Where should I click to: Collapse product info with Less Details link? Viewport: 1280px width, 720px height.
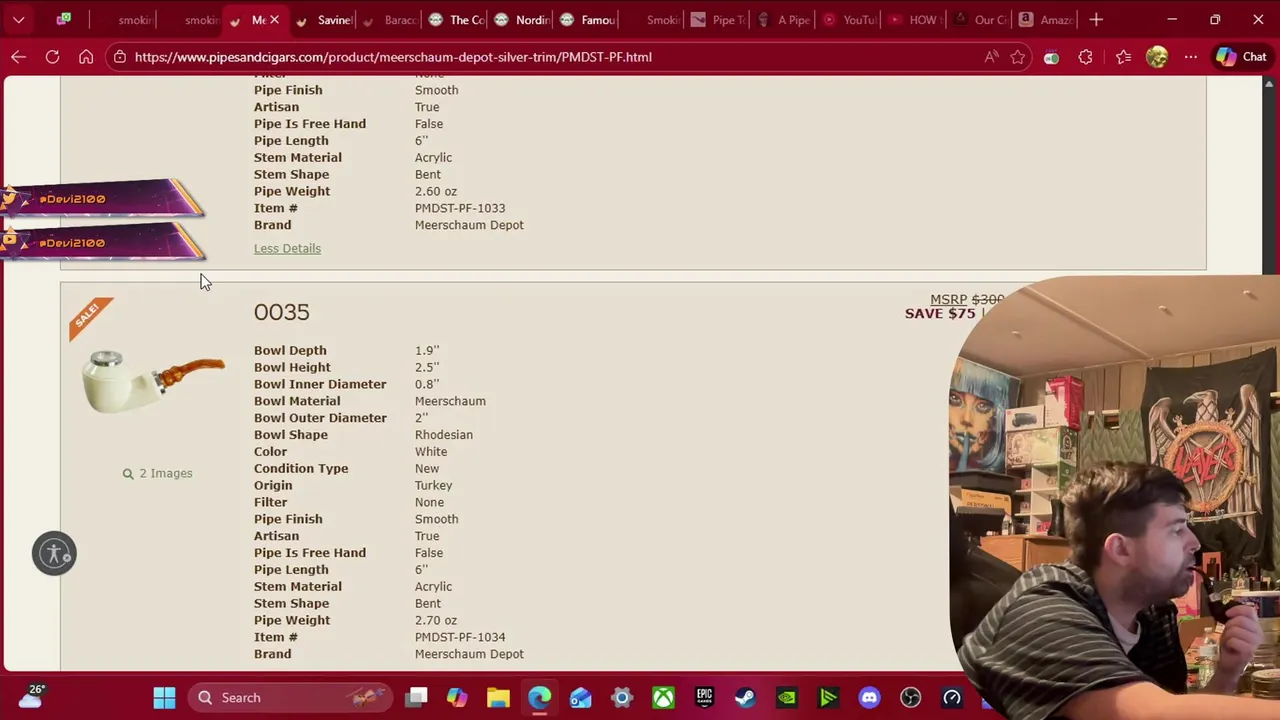click(287, 248)
